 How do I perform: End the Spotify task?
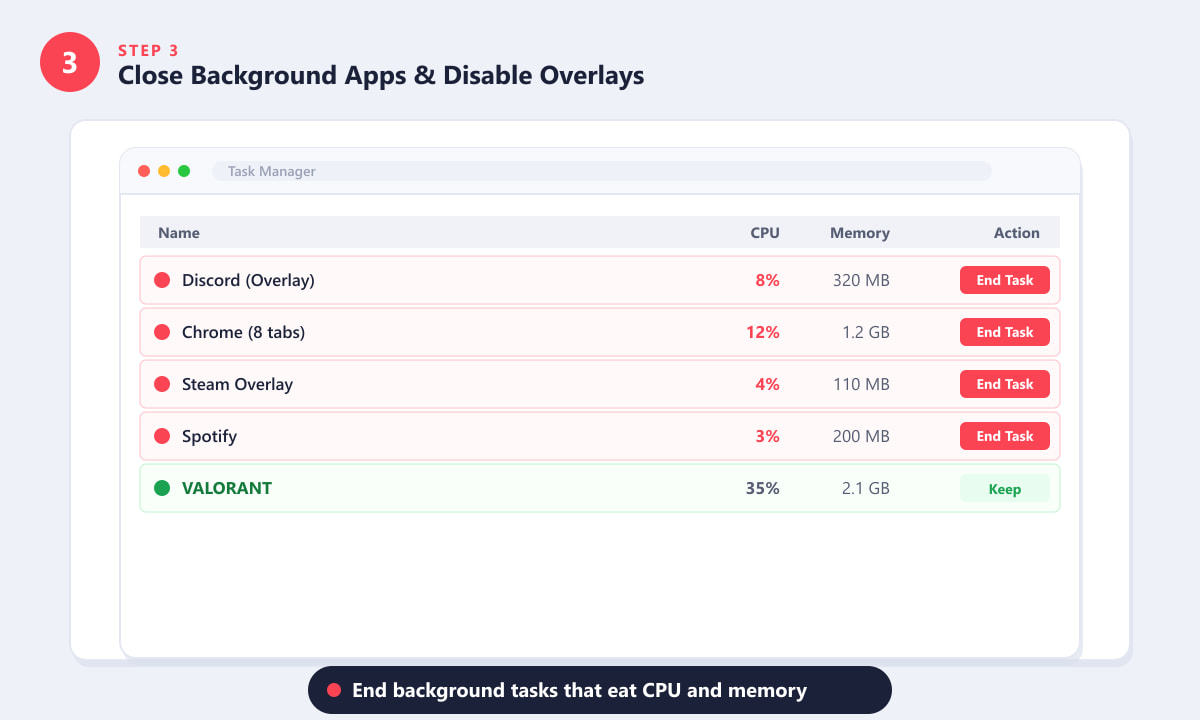(x=1005, y=436)
